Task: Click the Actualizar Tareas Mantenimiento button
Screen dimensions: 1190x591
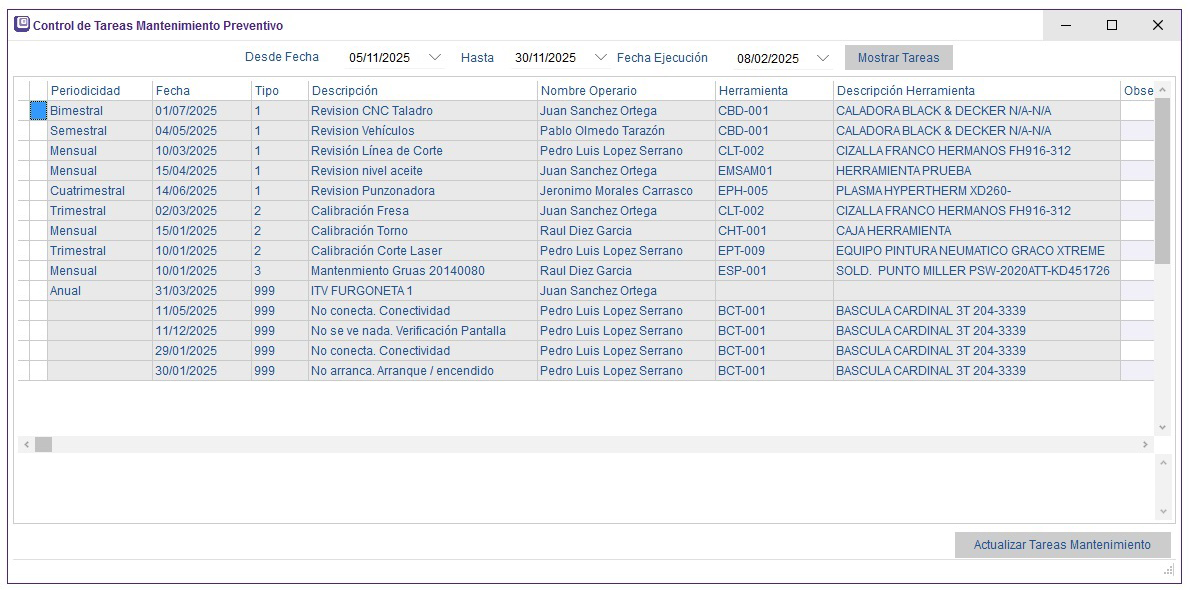Action: (x=1062, y=545)
